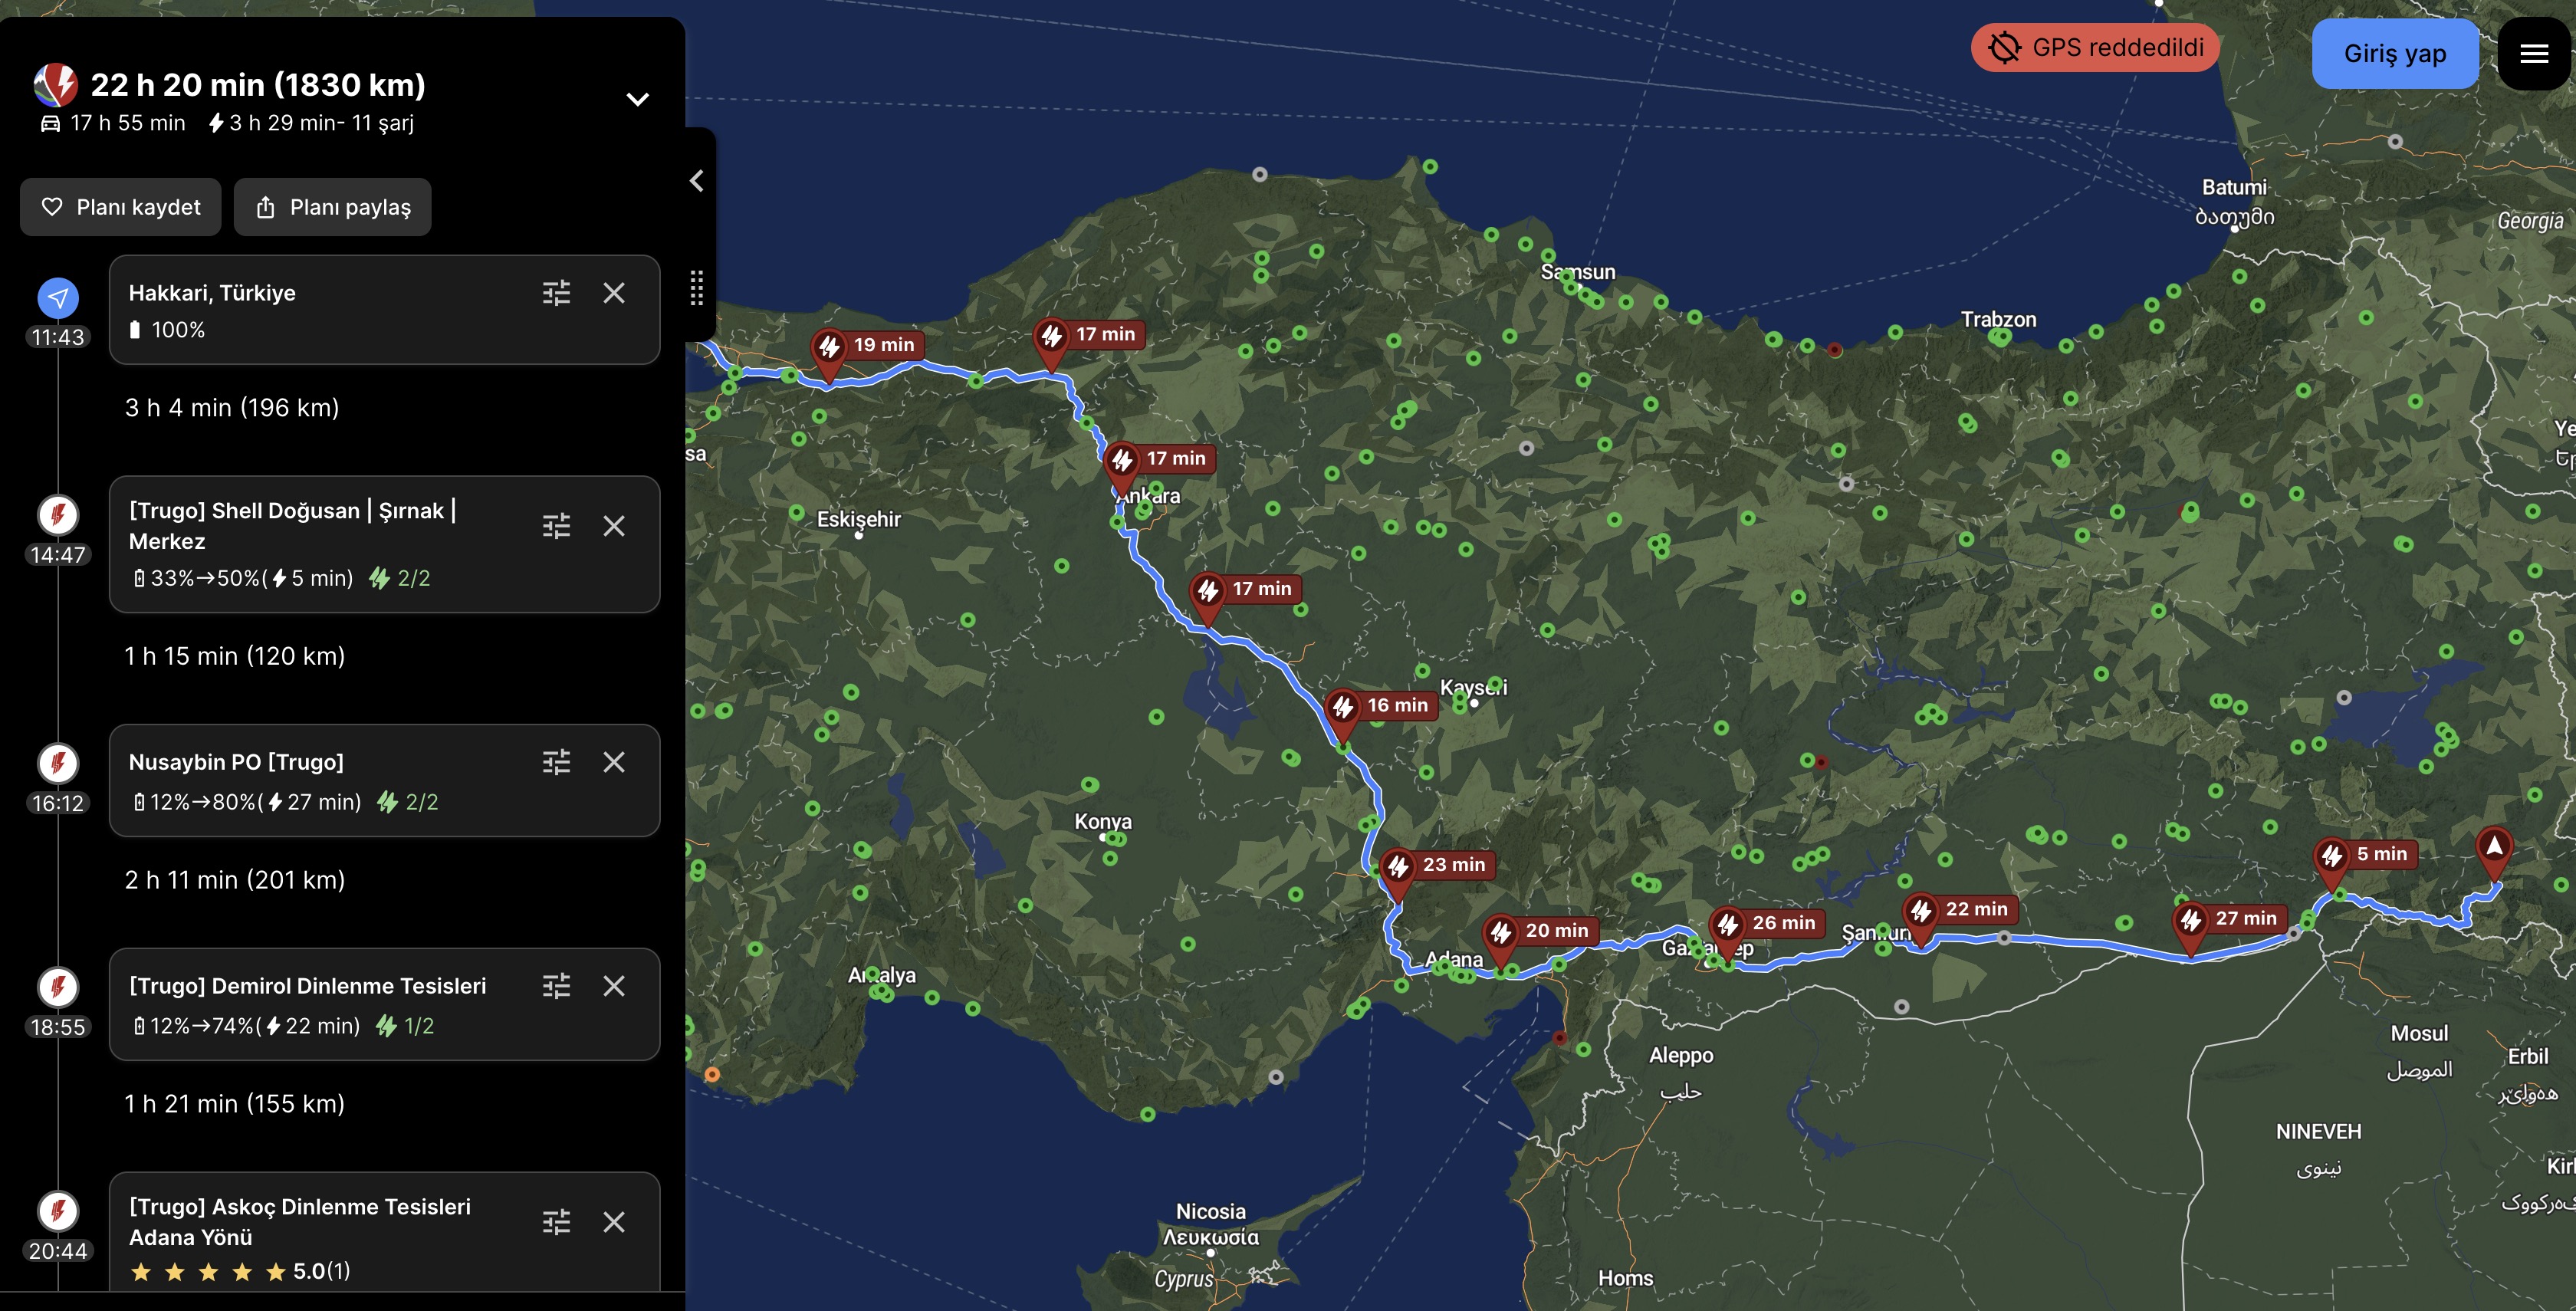This screenshot has width=2576, height=1311.
Task: Grab the panel drag handle dots
Action: point(697,288)
